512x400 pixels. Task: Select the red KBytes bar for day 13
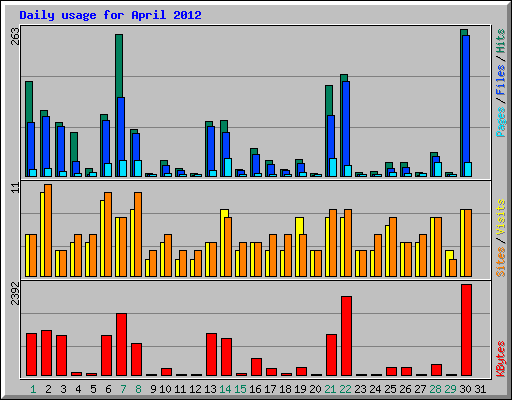point(211,354)
